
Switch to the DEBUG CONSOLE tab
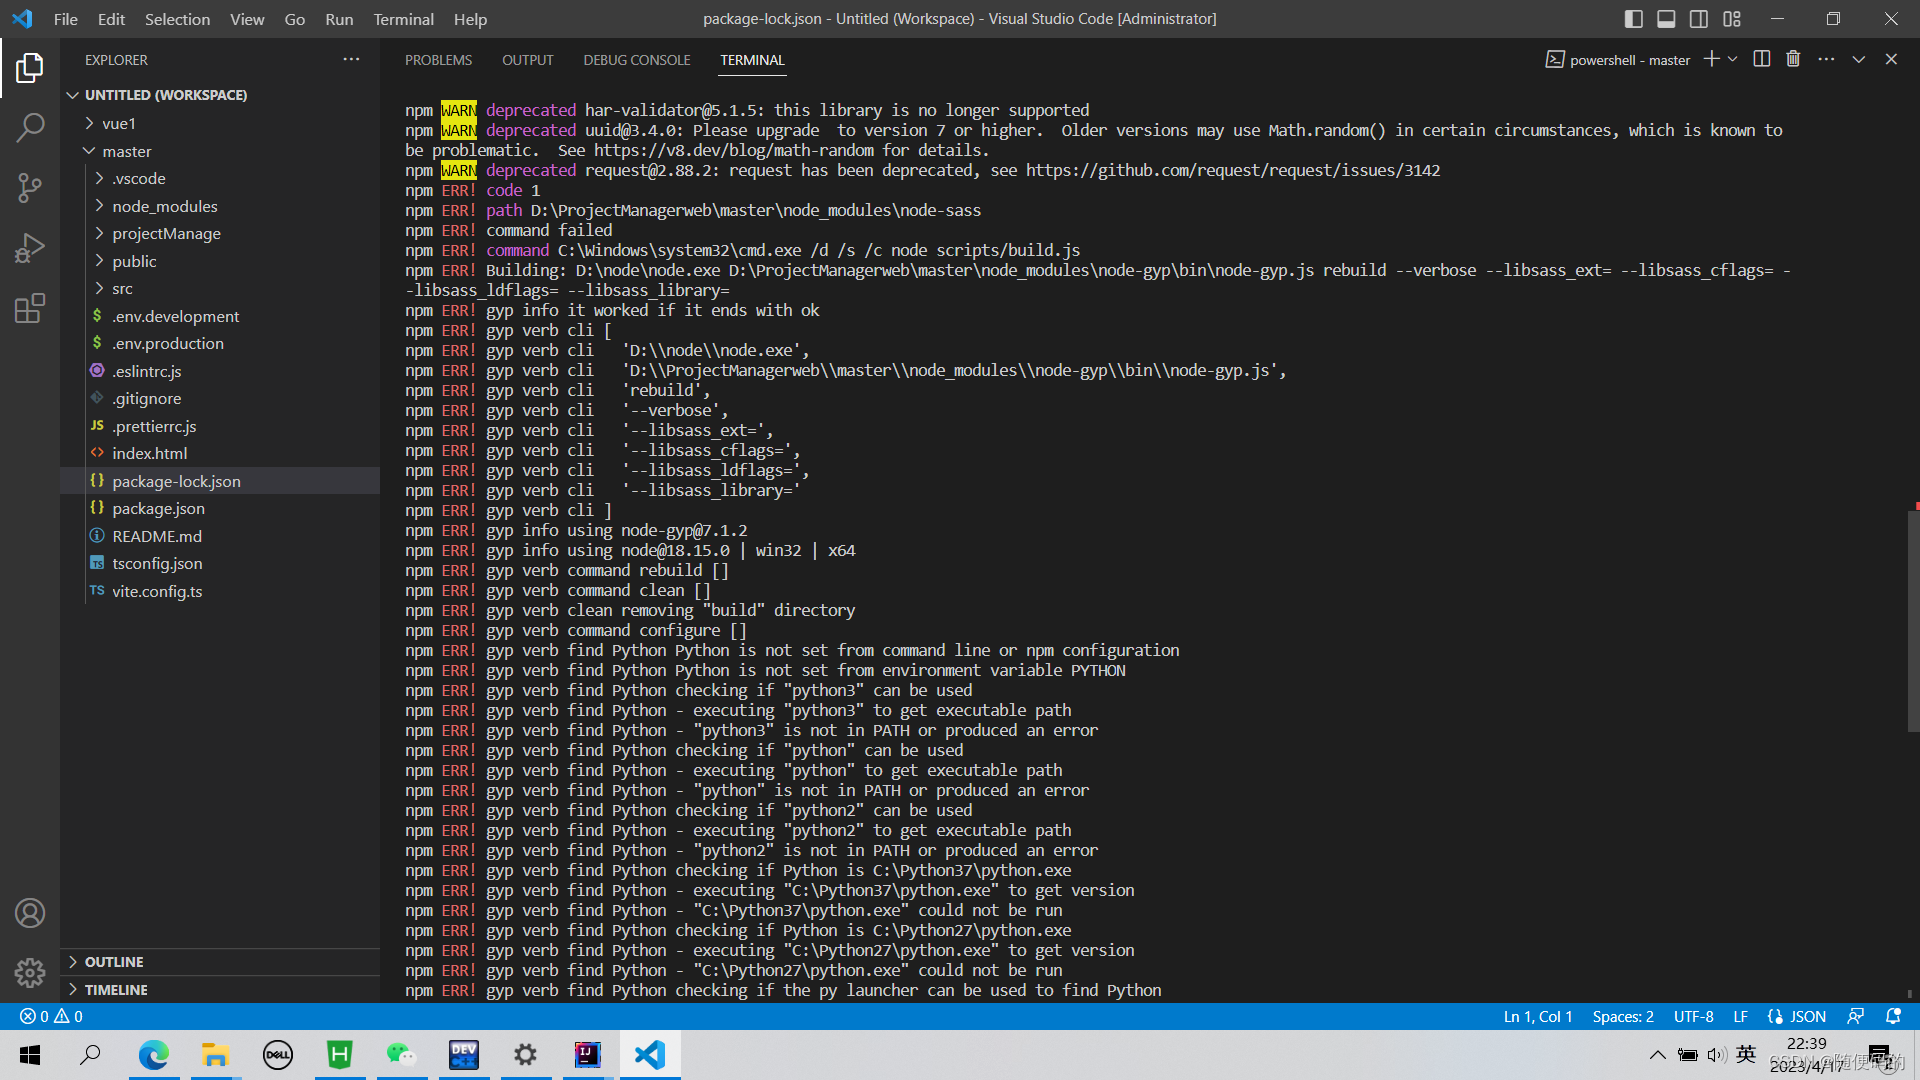point(637,60)
